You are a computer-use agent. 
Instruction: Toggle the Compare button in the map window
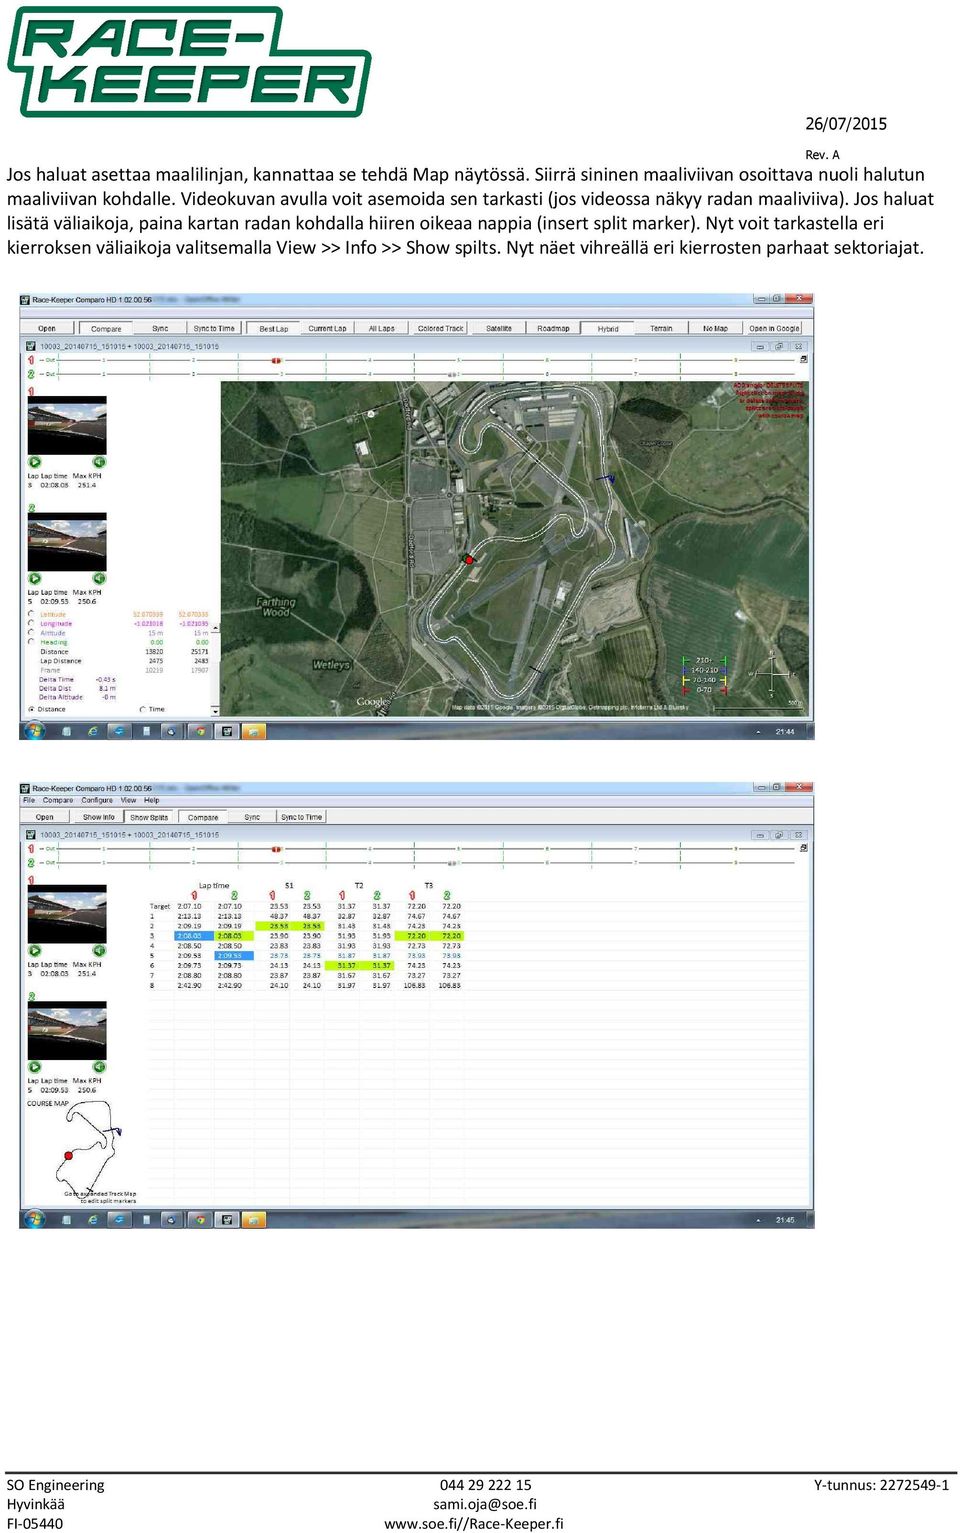pos(105,328)
